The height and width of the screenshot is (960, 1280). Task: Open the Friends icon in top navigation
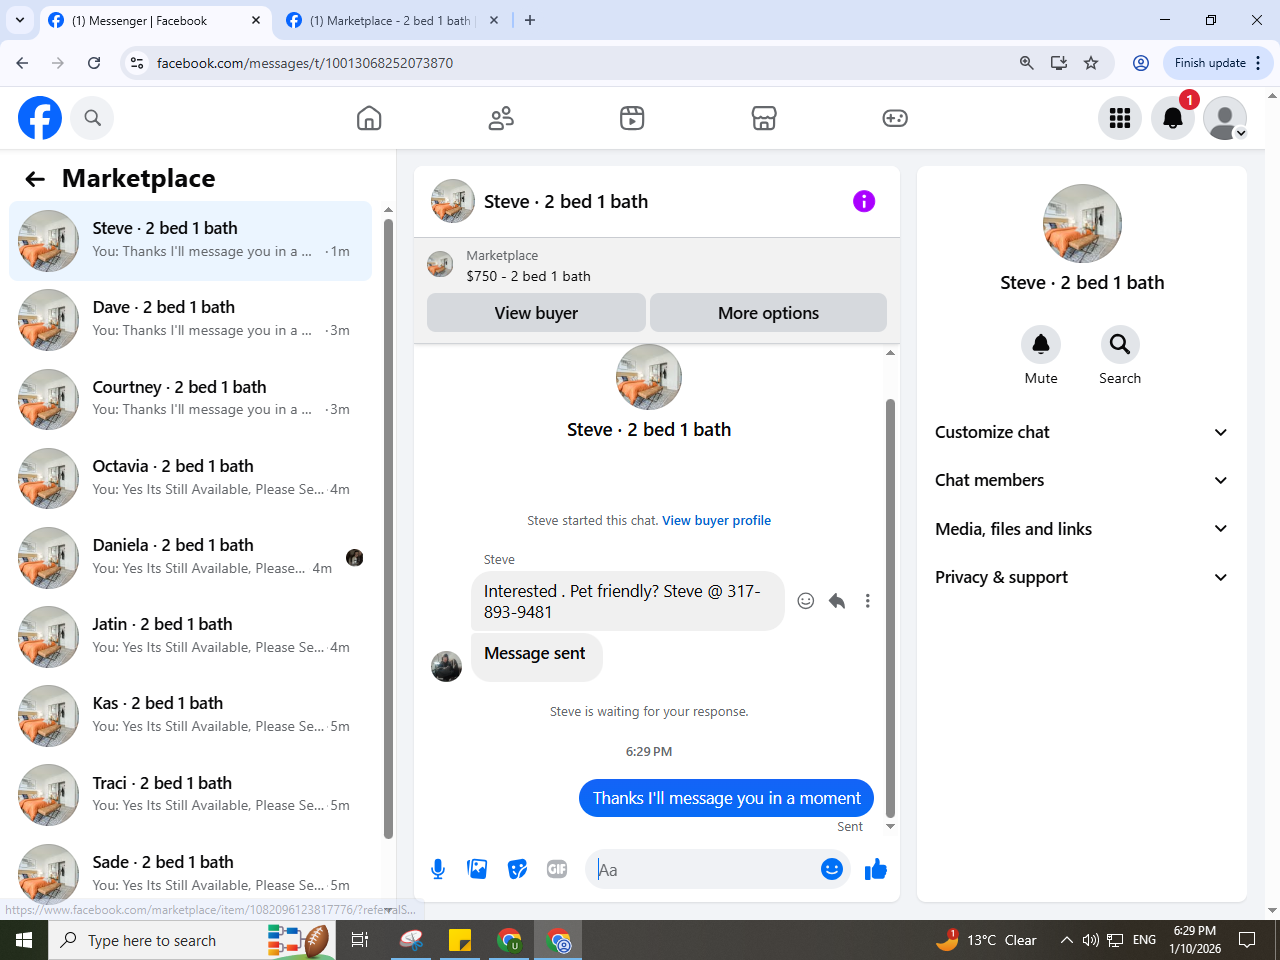tap(501, 118)
